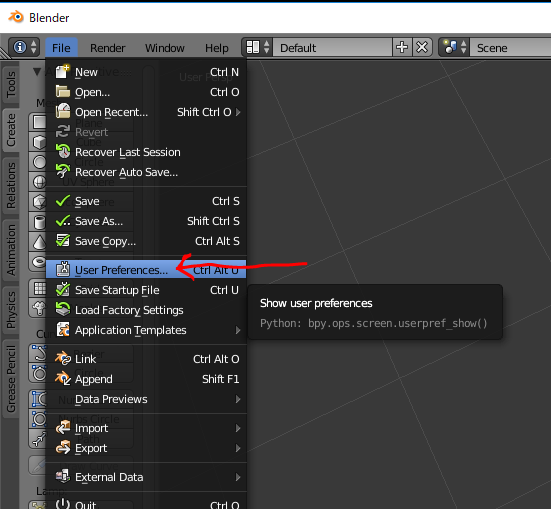
Task: Click the Open Recent icon
Action: [x=63, y=111]
